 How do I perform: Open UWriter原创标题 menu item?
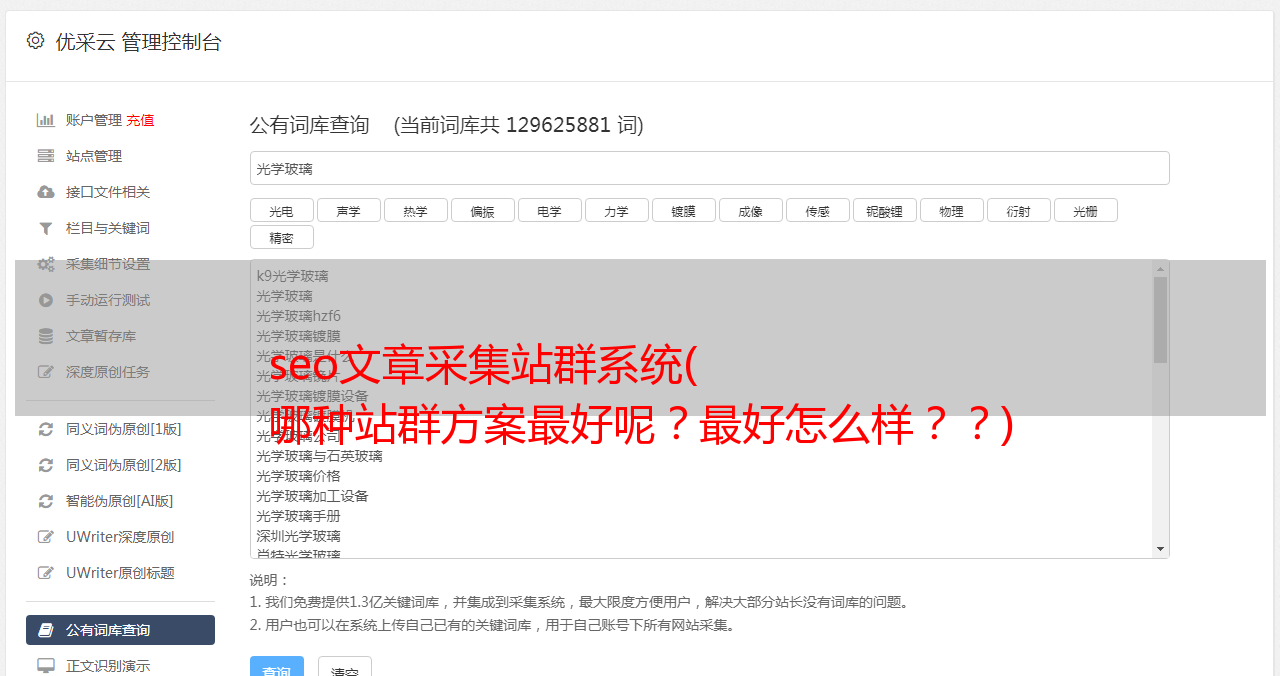tap(120, 573)
